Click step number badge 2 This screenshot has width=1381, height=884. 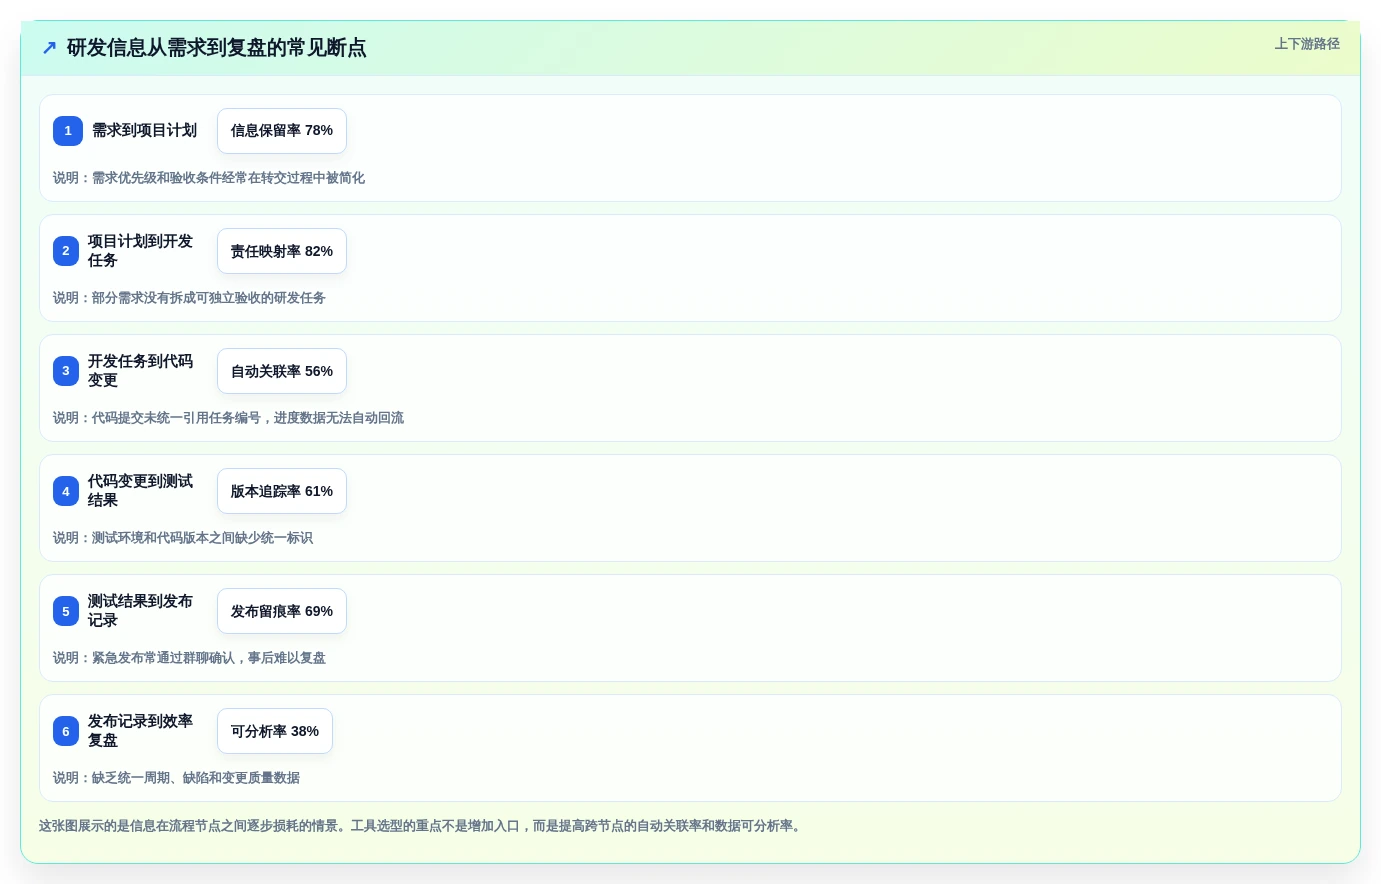coord(66,251)
